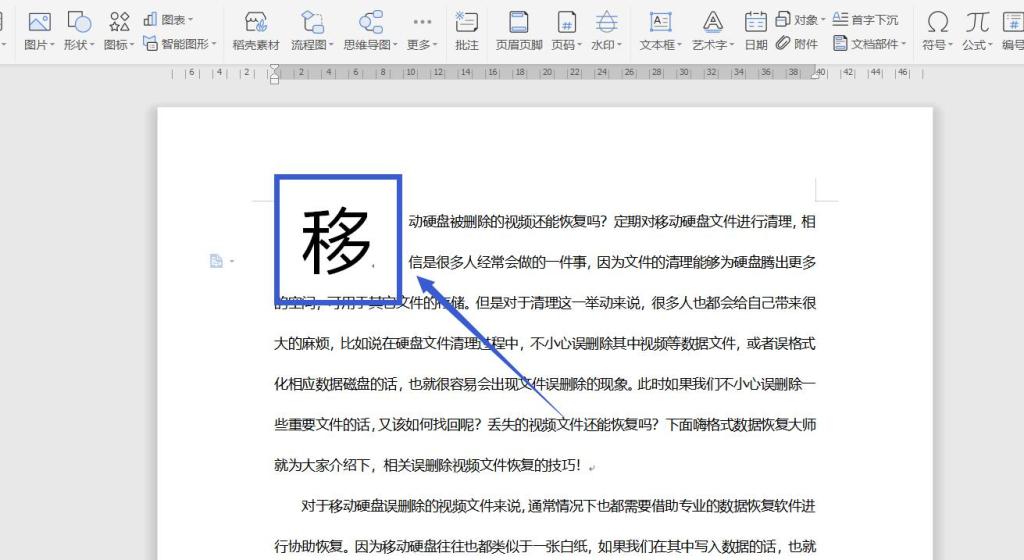Open the 公式 dropdown arrow
1024x560 pixels.
click(x=990, y=45)
